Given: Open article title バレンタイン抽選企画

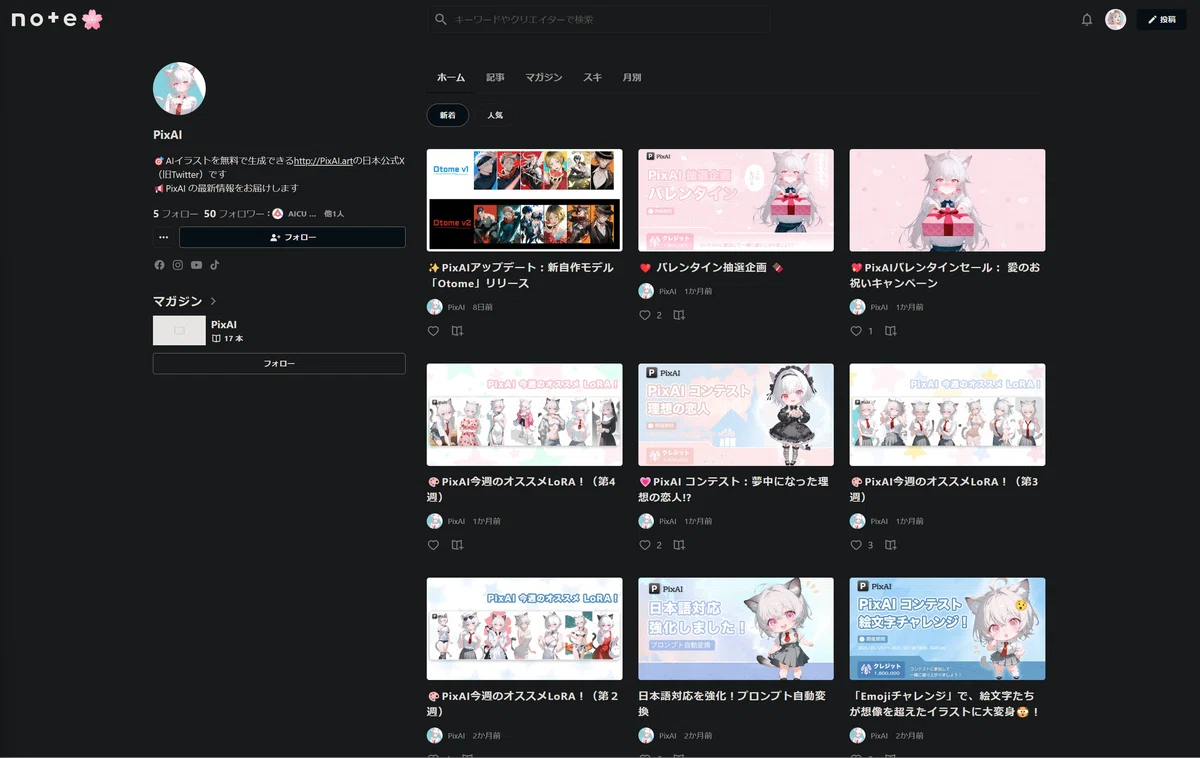Looking at the screenshot, I should pyautogui.click(x=711, y=267).
